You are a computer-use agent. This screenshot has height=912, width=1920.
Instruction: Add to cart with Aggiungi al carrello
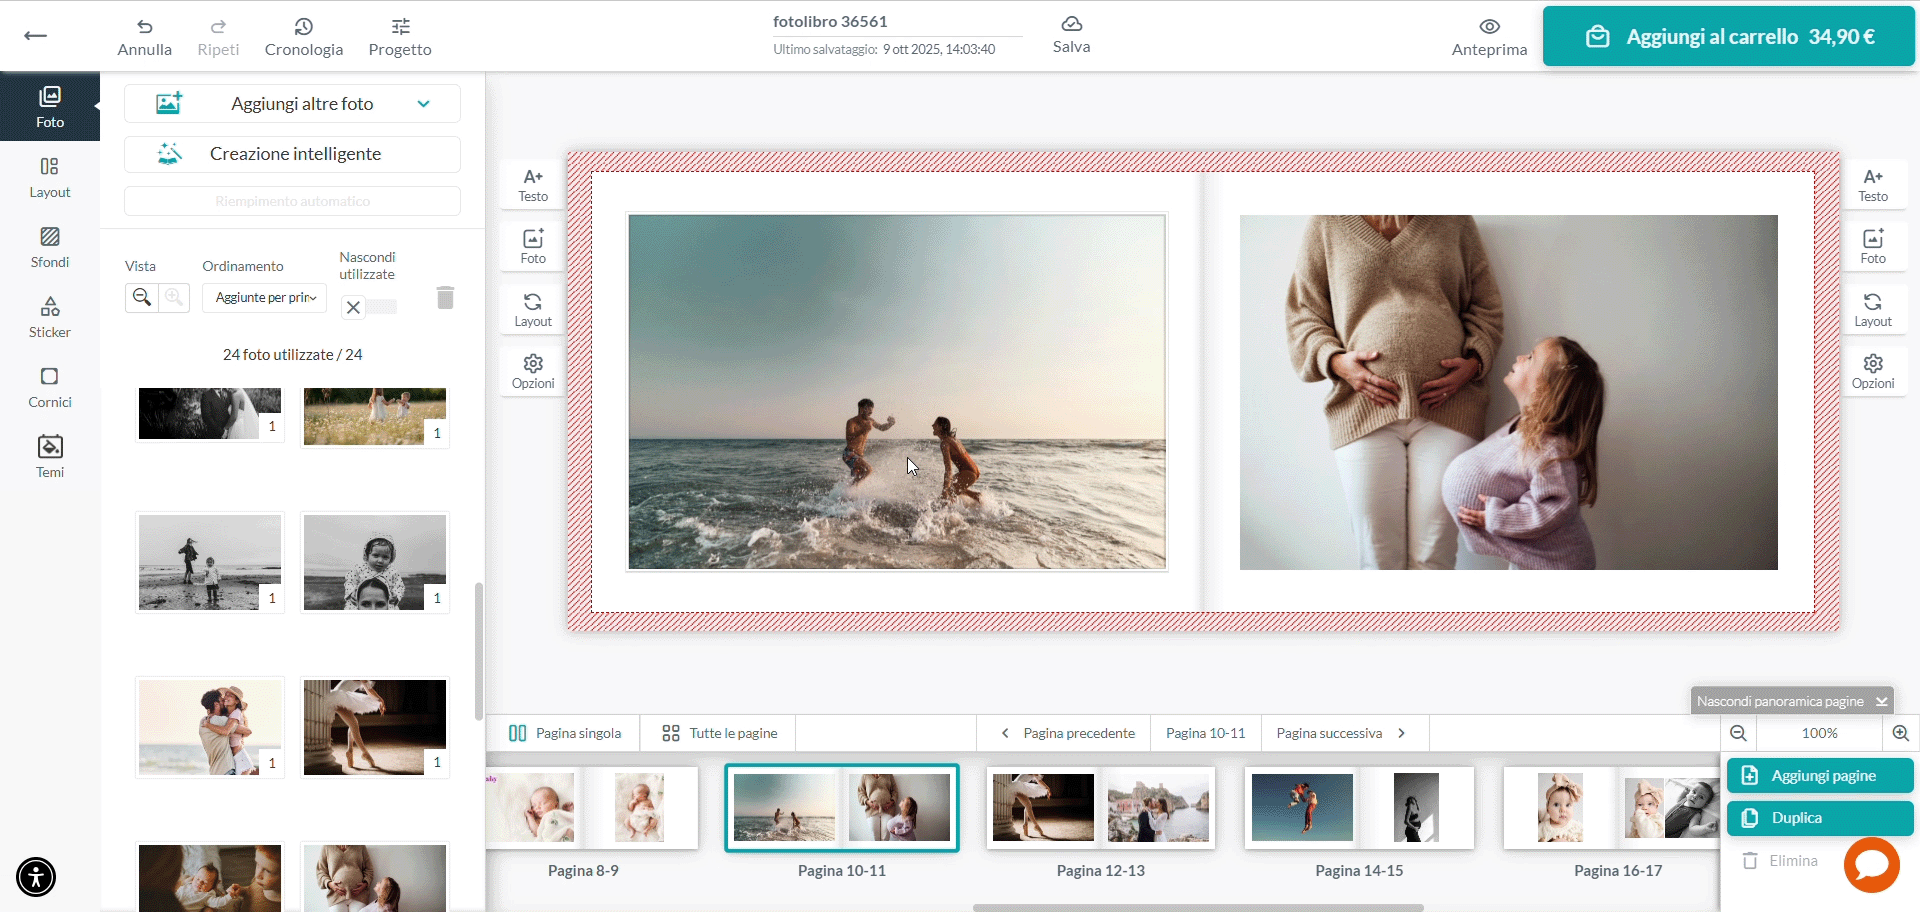click(x=1729, y=37)
